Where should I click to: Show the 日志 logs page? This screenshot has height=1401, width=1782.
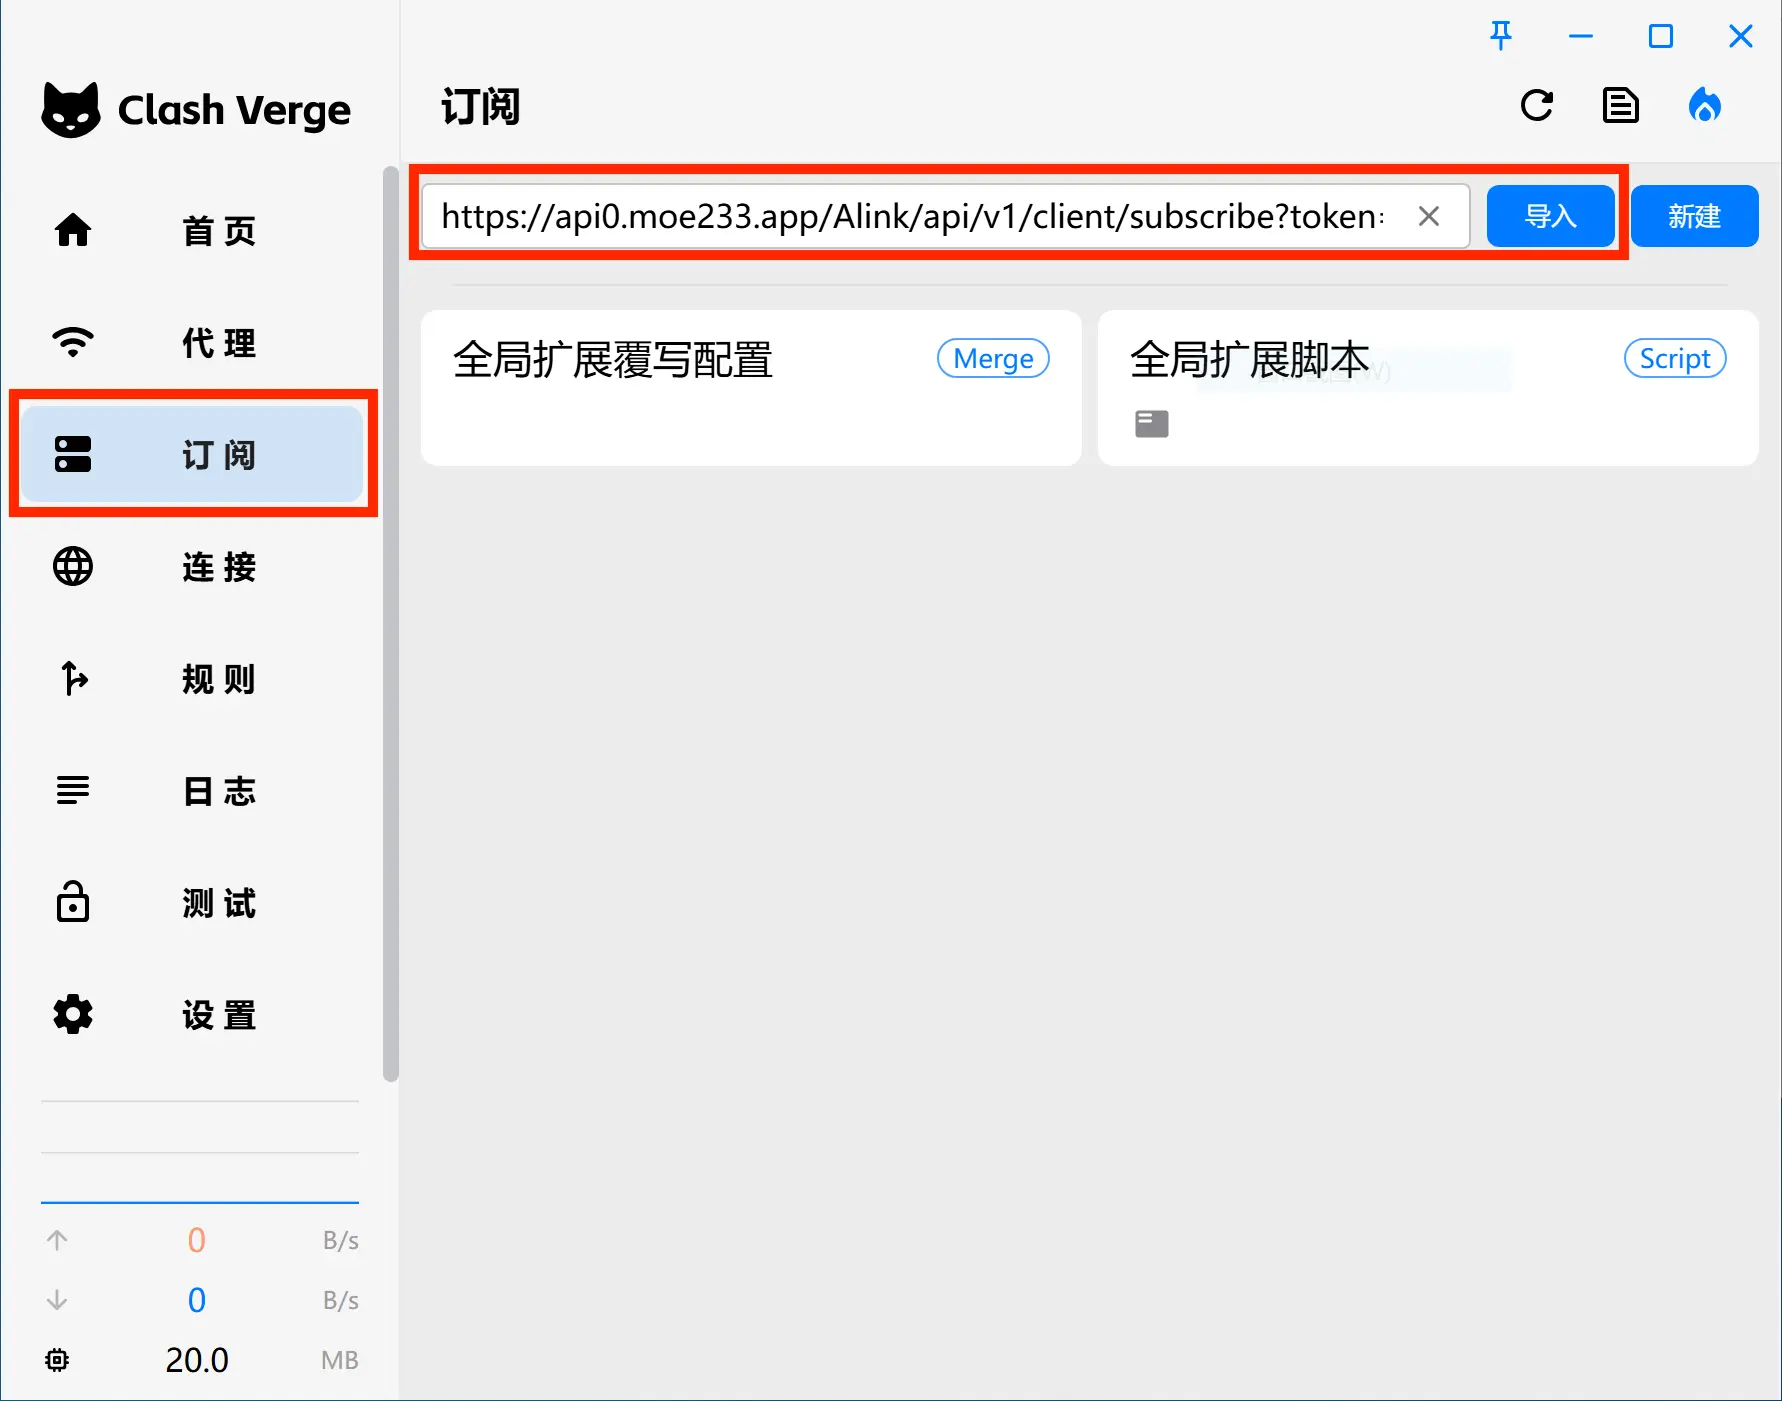192,791
